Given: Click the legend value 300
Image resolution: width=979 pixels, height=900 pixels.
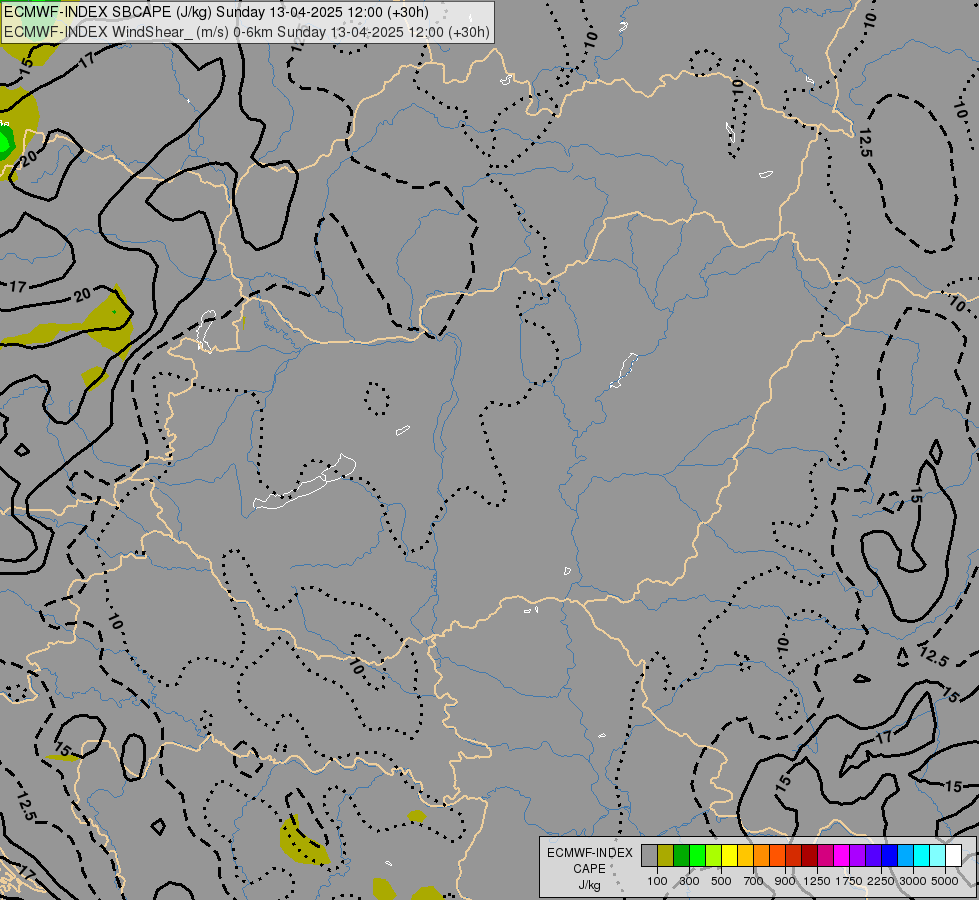Looking at the screenshot, I should click(689, 881).
